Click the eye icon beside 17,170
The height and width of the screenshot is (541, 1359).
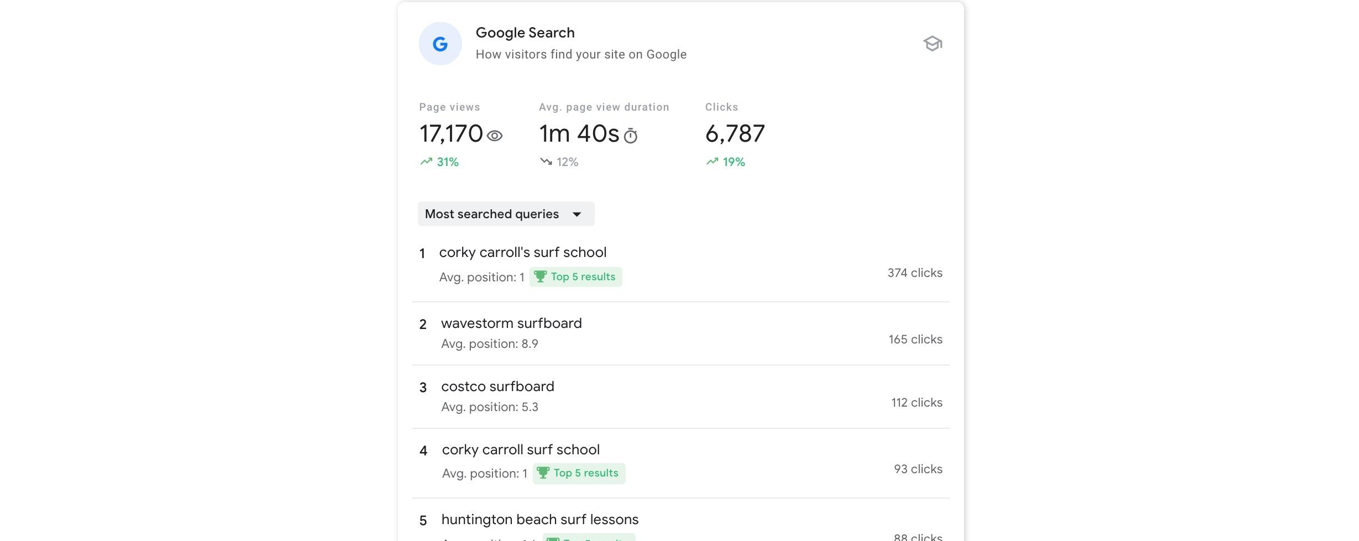tap(494, 136)
